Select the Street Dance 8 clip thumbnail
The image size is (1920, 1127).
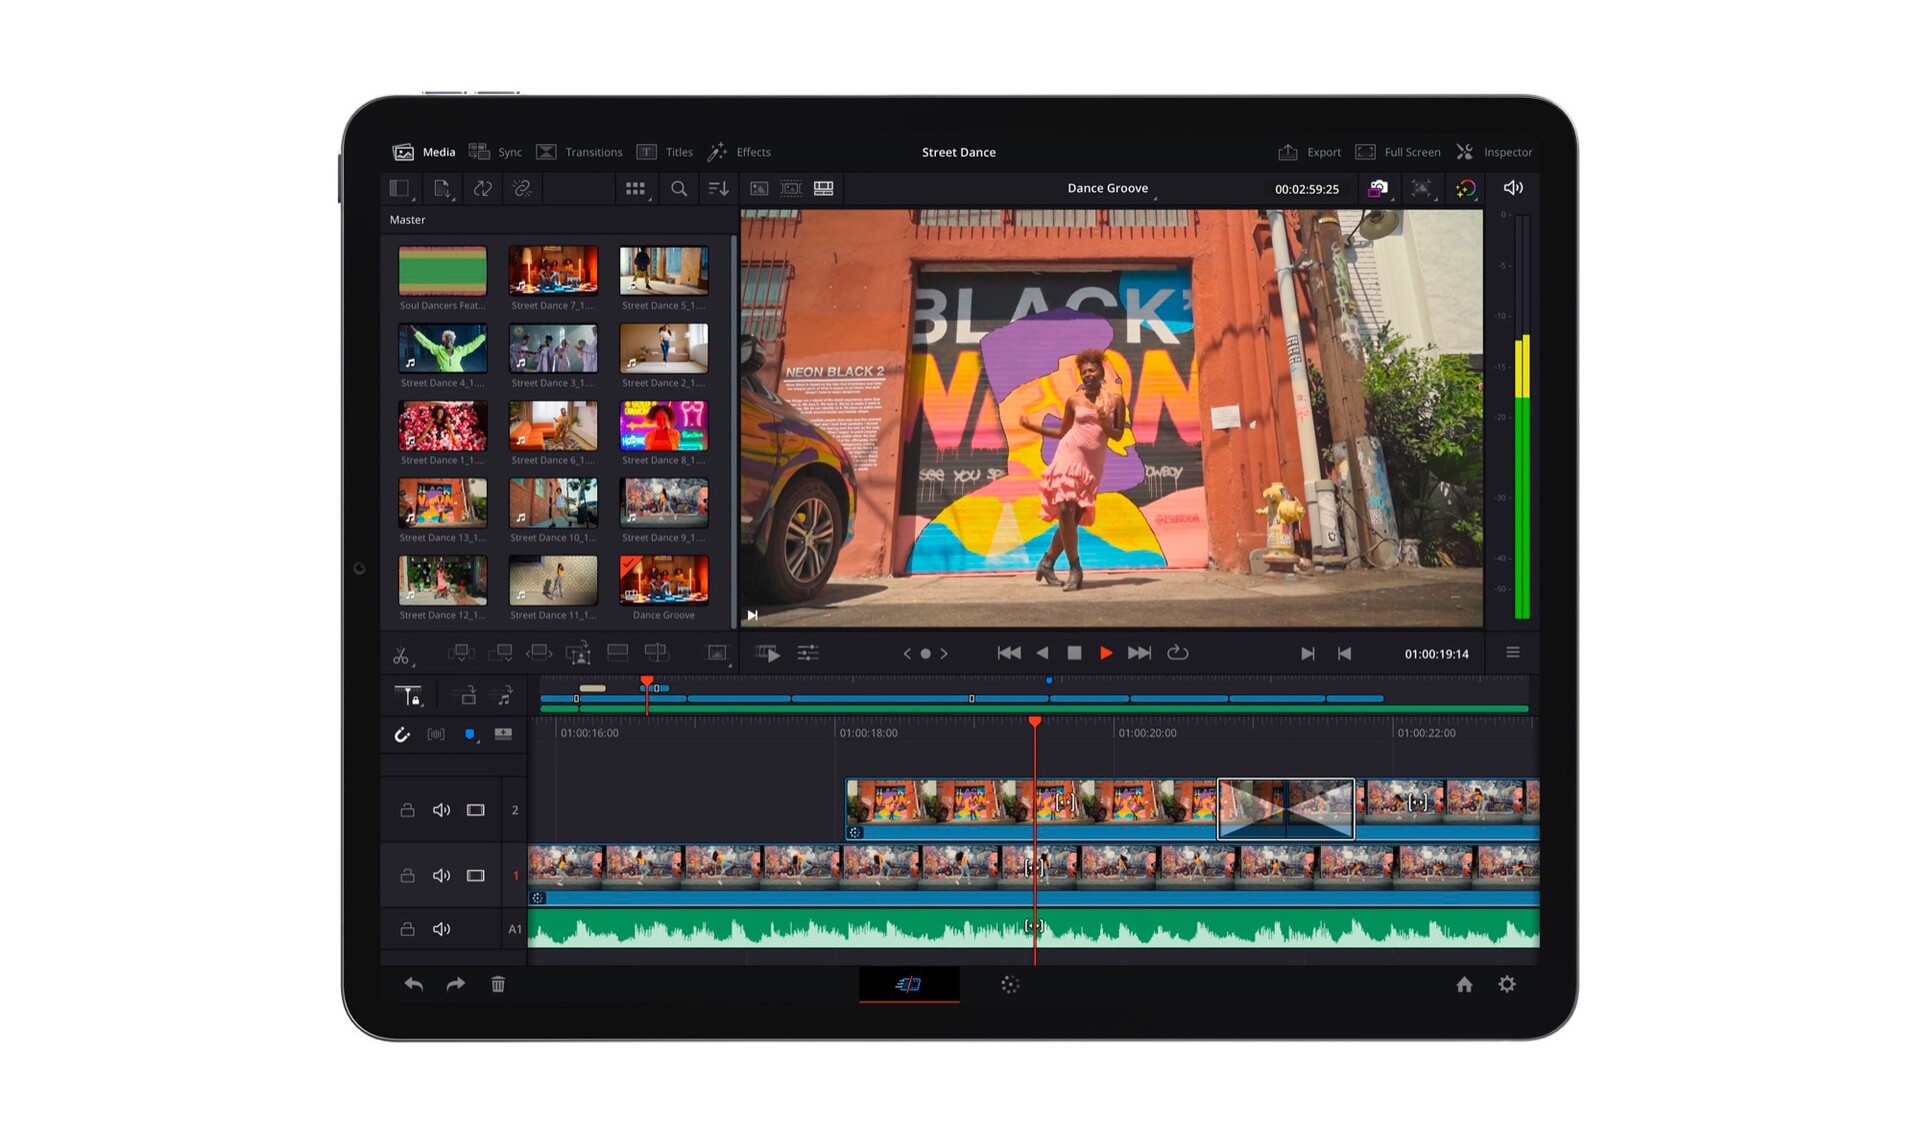(663, 427)
